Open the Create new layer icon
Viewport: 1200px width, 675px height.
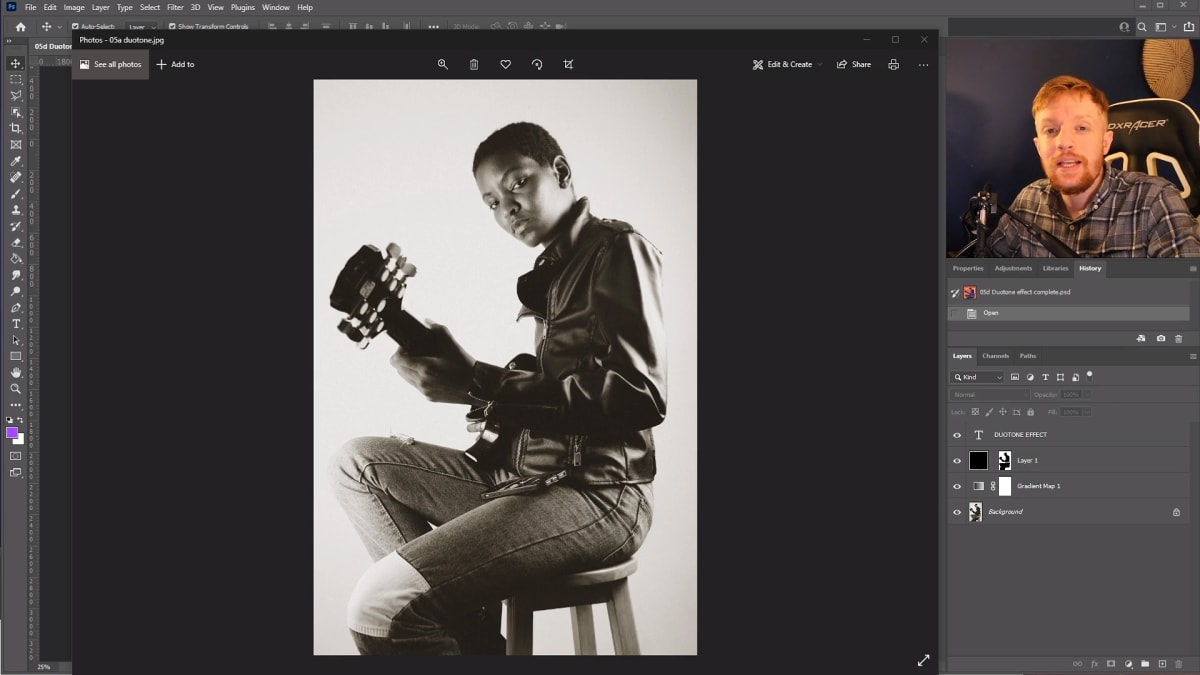[x=1162, y=663]
